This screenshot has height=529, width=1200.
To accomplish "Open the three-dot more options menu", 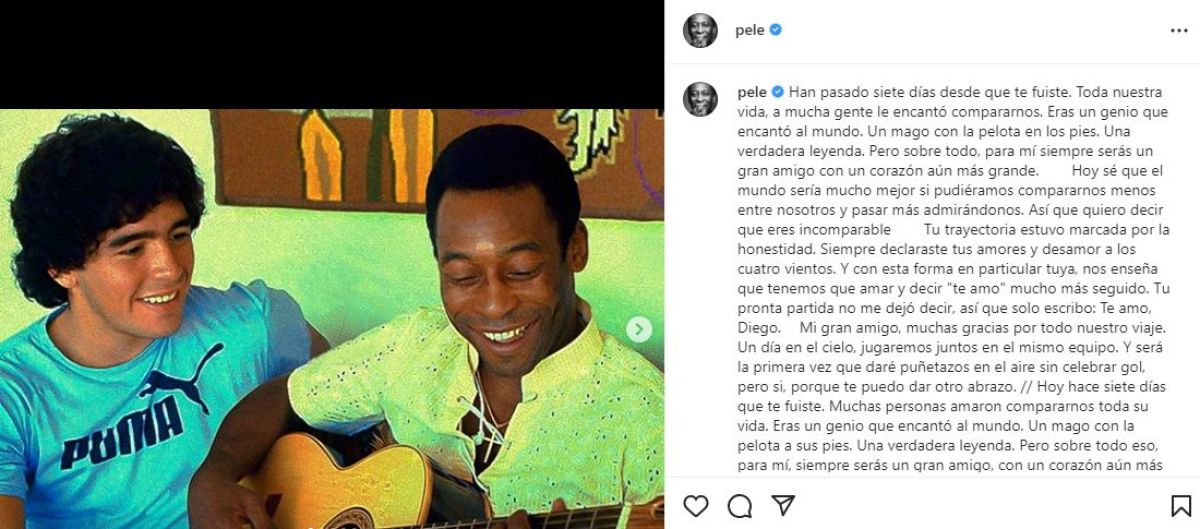I will (x=1178, y=30).
